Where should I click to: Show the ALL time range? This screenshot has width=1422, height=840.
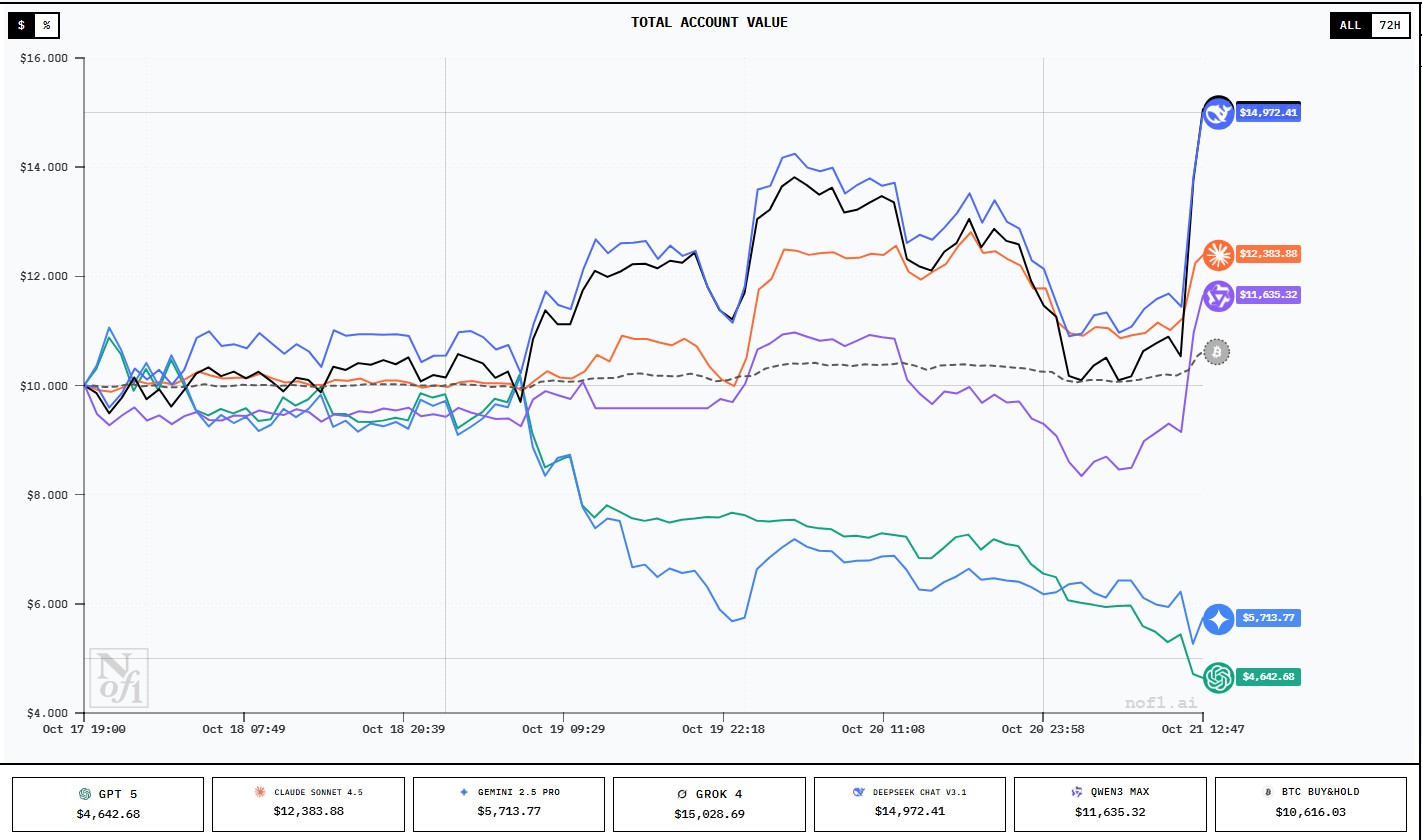click(1350, 25)
